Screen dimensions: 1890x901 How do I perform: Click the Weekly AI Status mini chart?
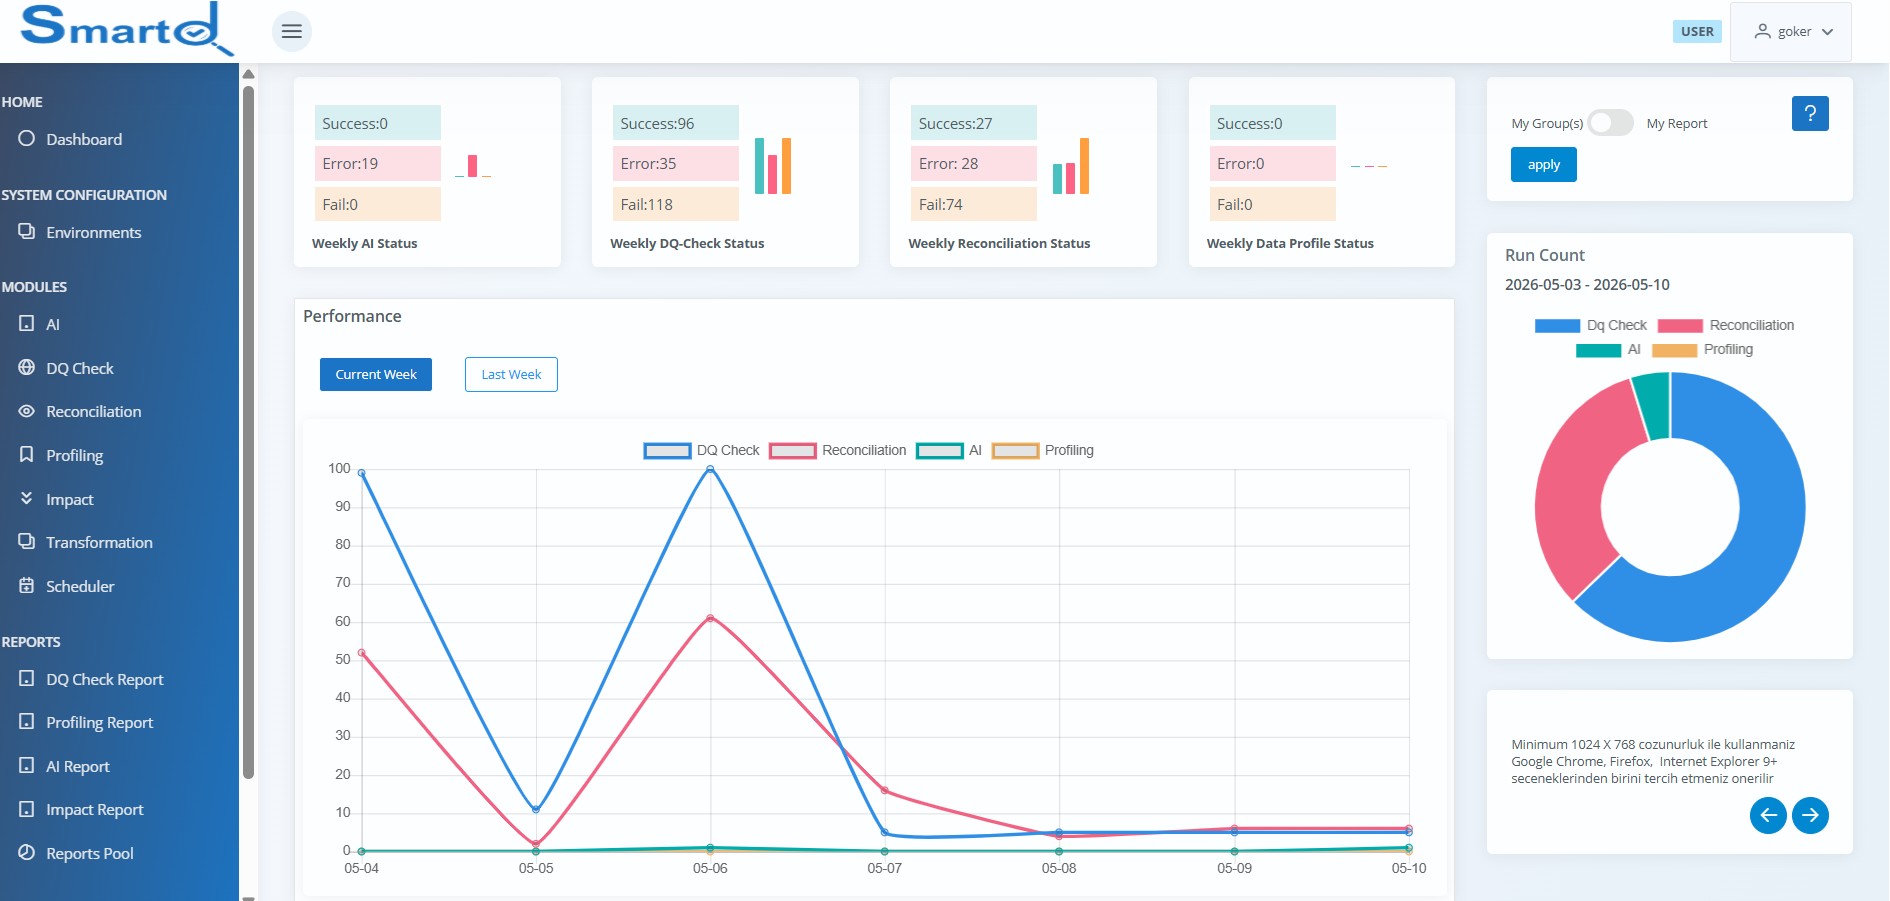(473, 165)
